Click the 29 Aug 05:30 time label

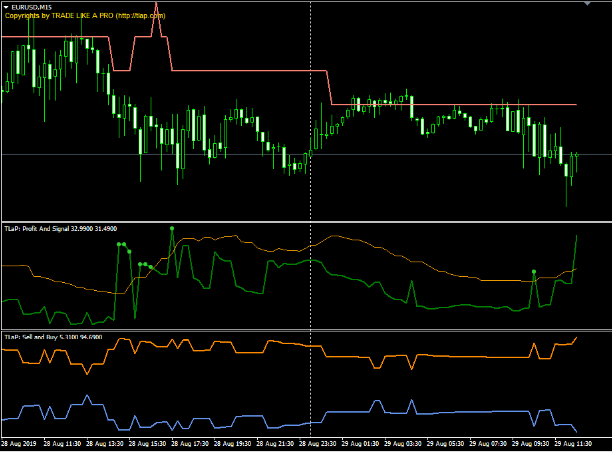coord(445,444)
